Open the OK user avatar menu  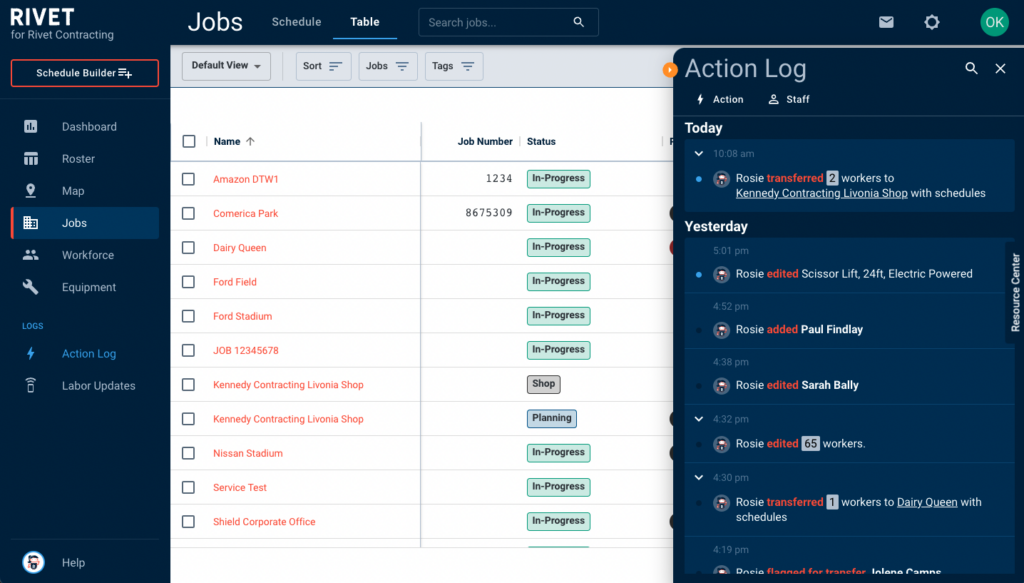(x=994, y=22)
